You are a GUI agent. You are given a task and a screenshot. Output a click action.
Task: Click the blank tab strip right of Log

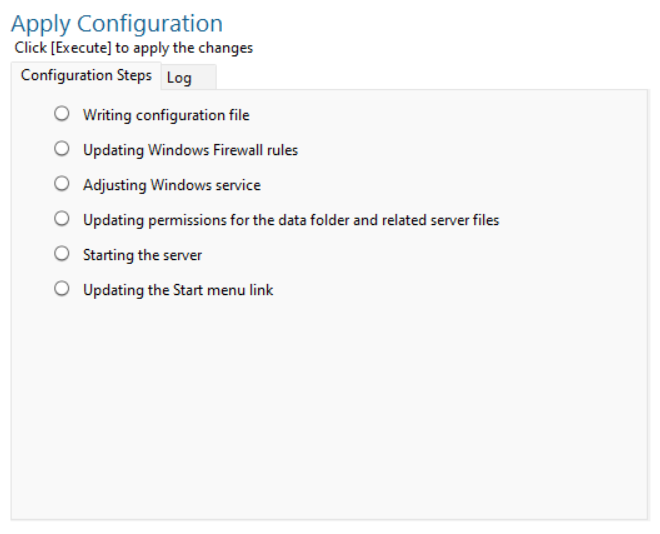(x=430, y=78)
